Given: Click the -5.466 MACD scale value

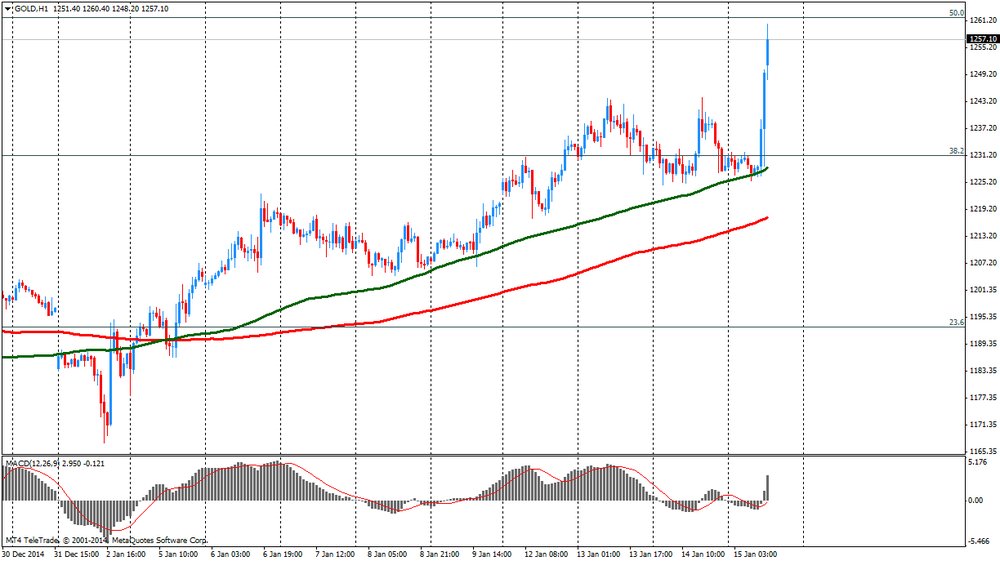Looking at the screenshot, I should [978, 540].
